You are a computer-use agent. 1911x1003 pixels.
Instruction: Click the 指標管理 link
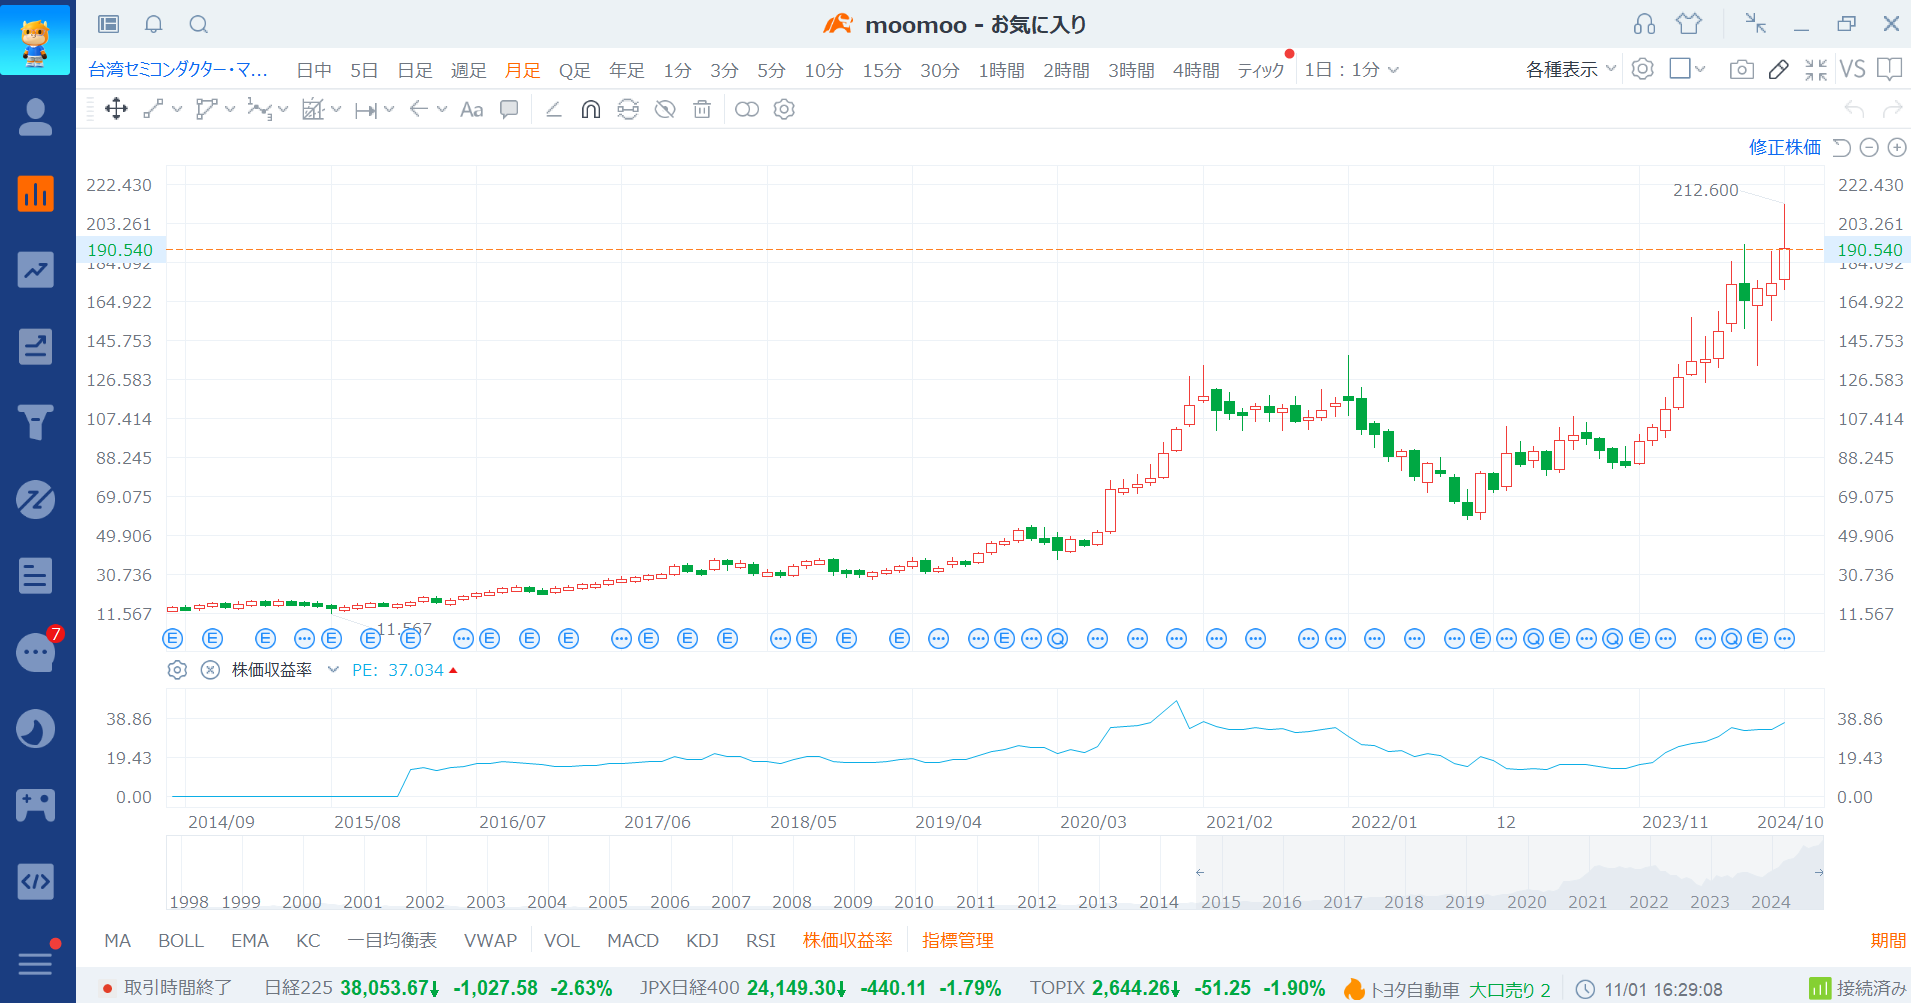click(x=957, y=940)
